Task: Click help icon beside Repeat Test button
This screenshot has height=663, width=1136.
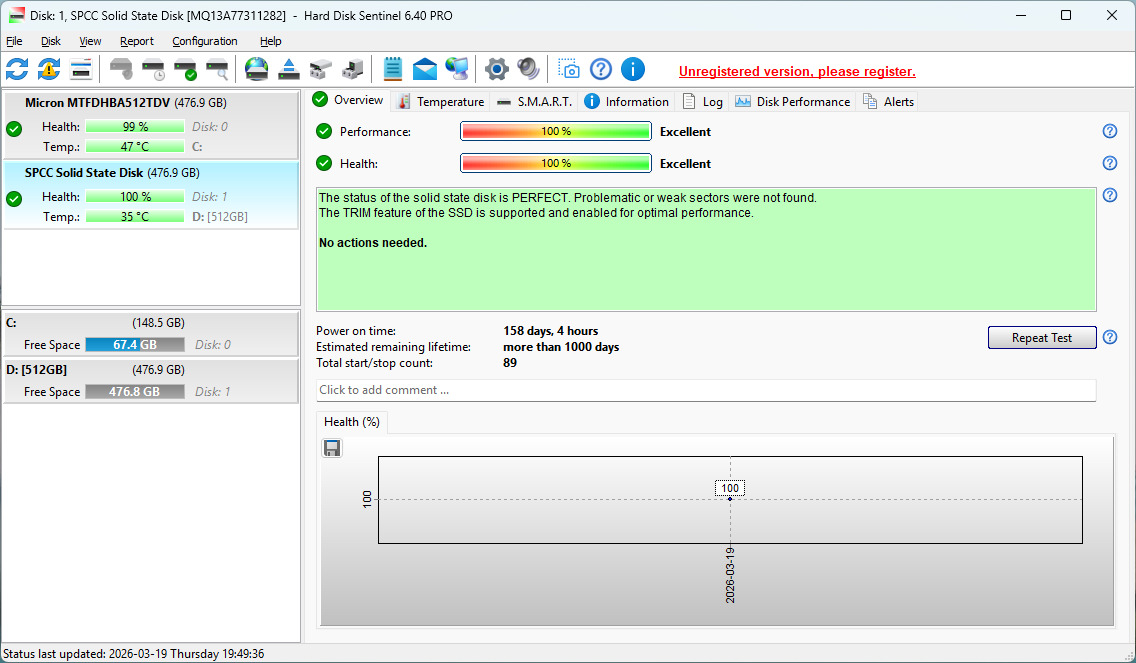Action: click(x=1110, y=337)
